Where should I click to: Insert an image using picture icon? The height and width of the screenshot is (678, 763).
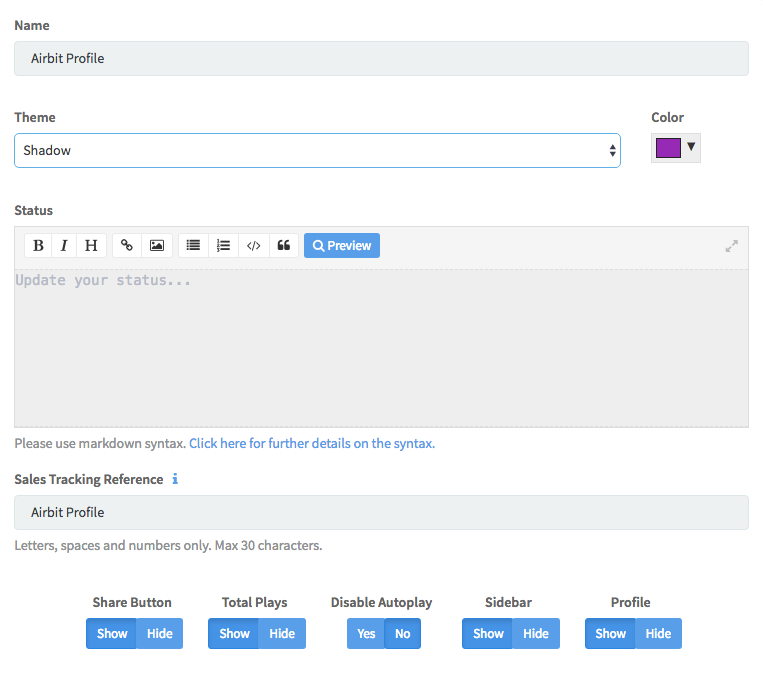pyautogui.click(x=157, y=245)
